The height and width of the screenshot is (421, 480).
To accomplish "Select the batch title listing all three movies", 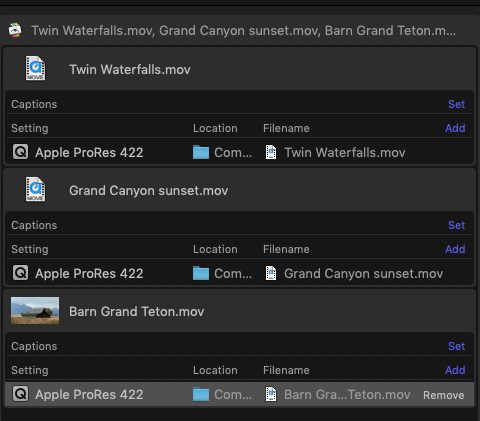I will [243, 30].
